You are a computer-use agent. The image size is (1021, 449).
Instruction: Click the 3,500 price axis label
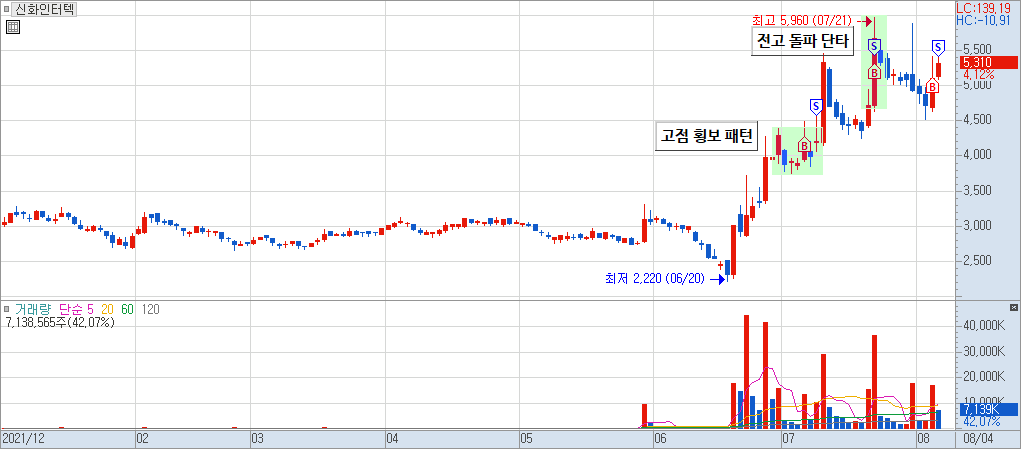point(977,191)
